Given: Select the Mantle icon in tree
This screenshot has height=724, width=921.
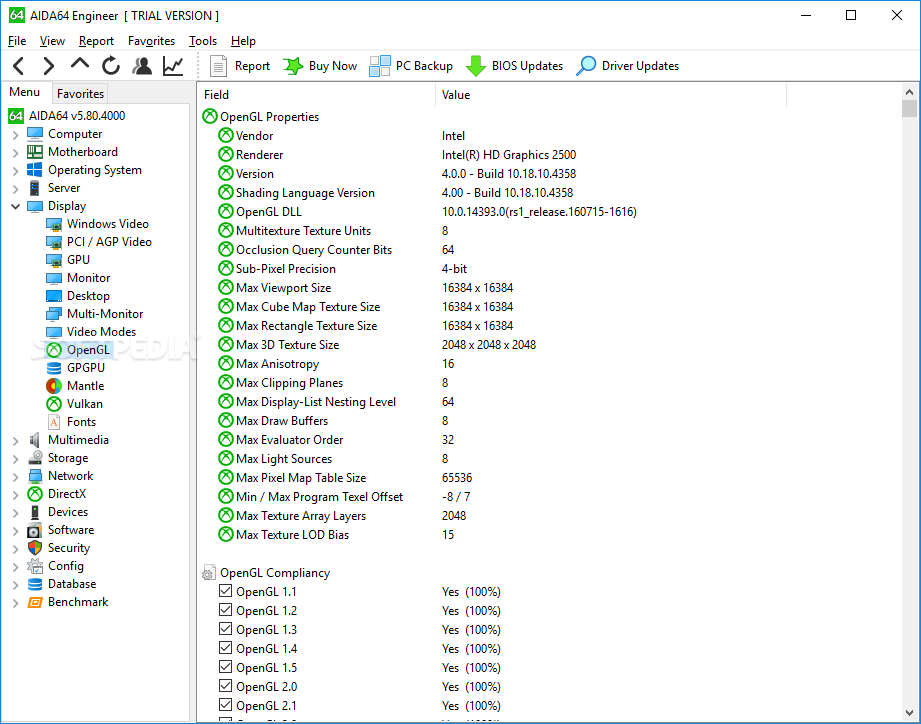Looking at the screenshot, I should (x=54, y=386).
